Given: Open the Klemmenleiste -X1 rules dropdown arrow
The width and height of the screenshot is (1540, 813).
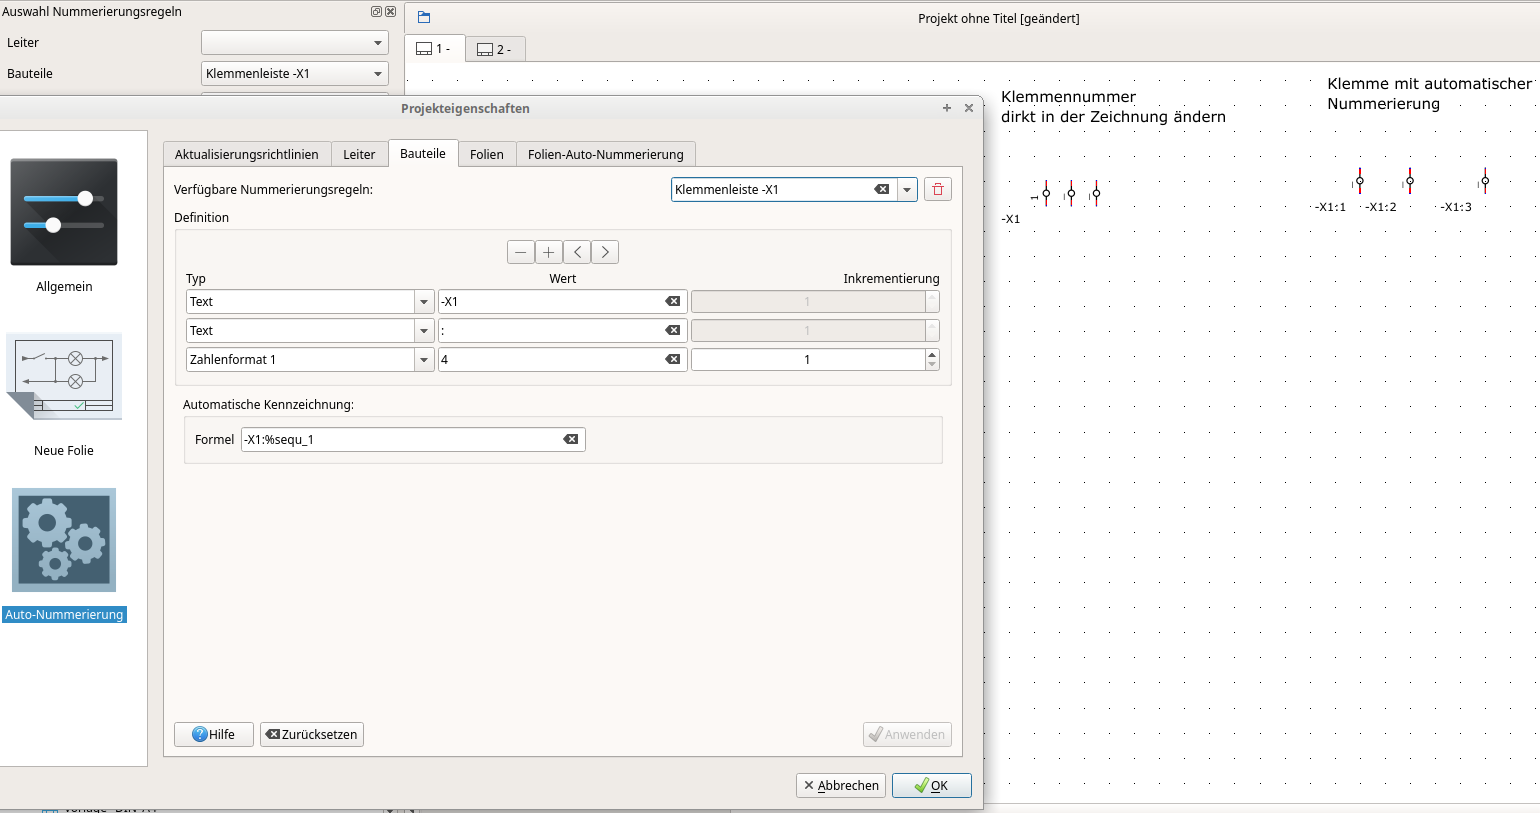Looking at the screenshot, I should point(907,189).
